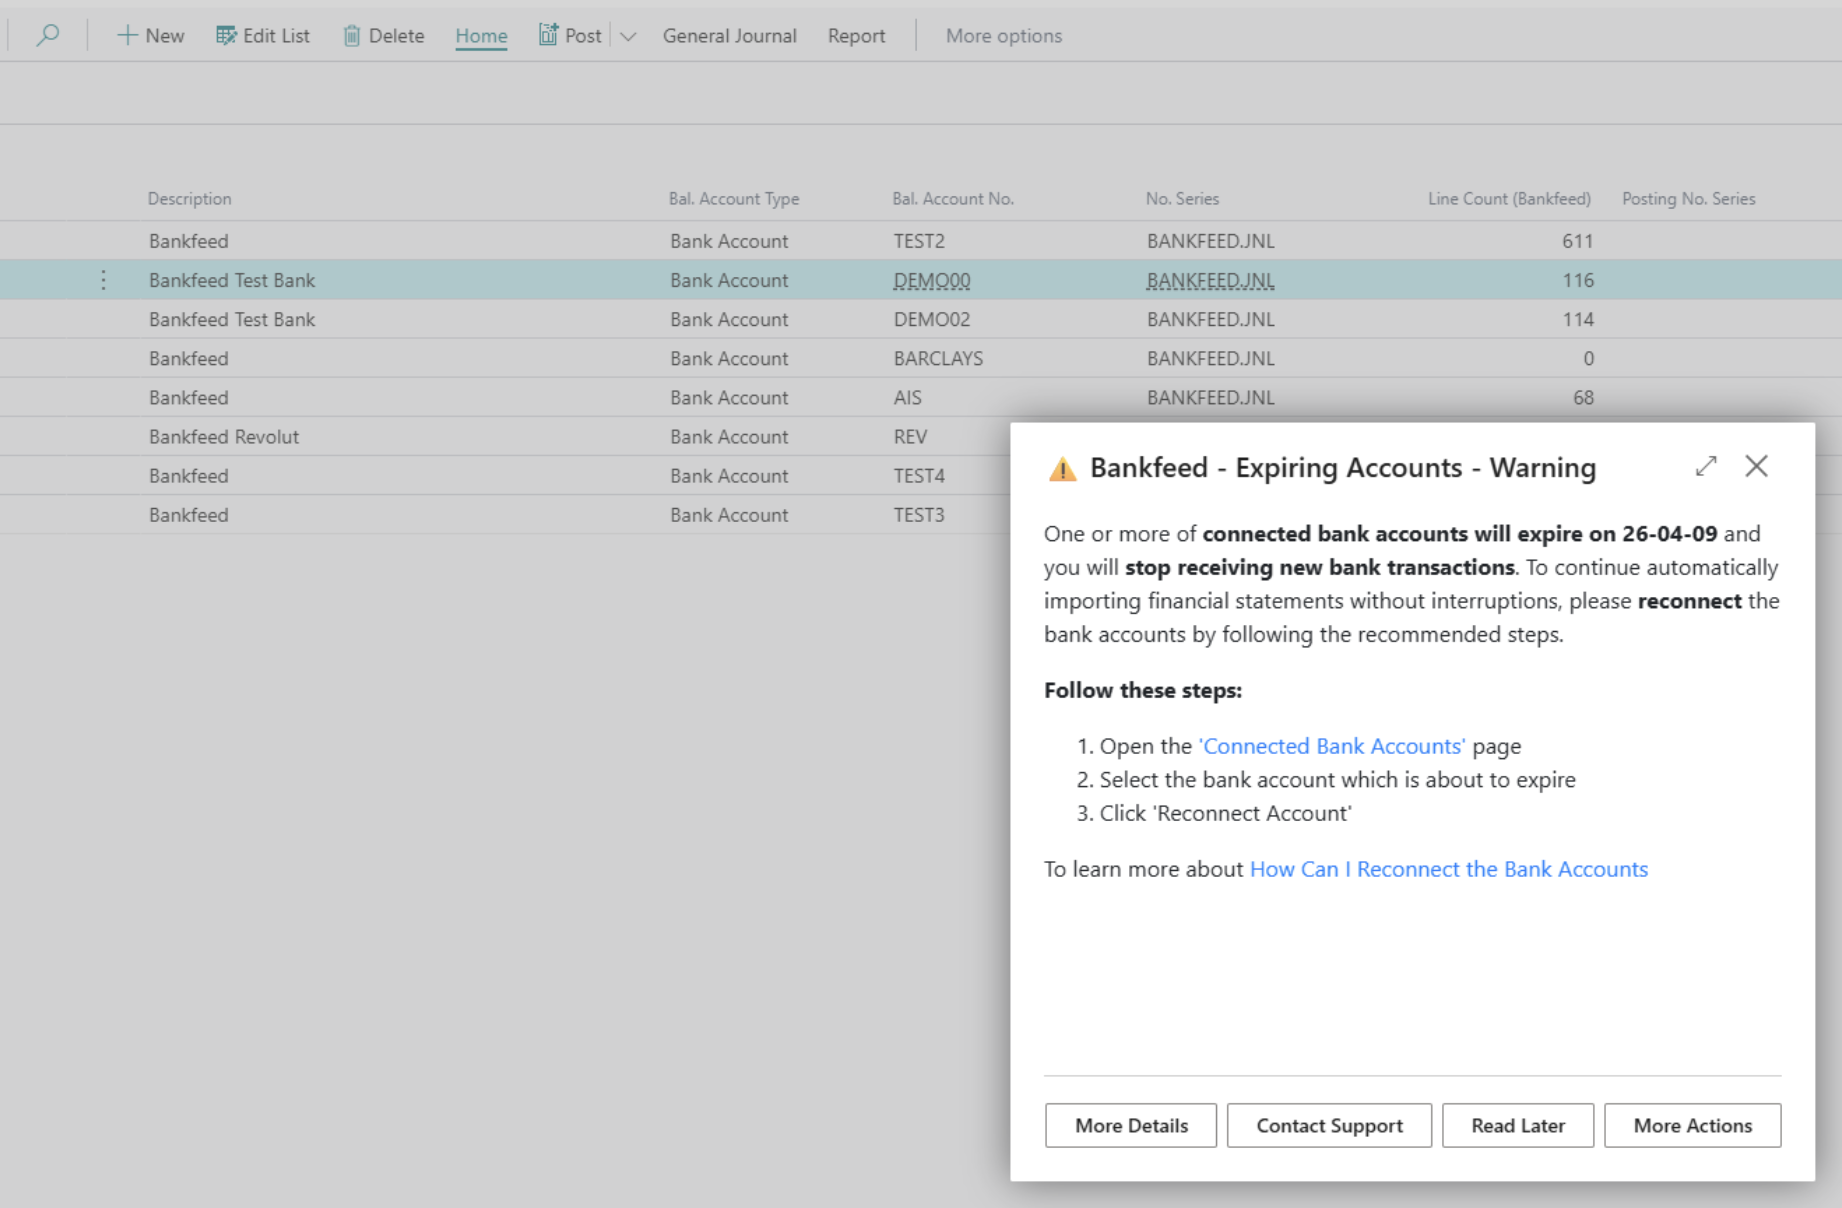Select the TEST3 account cell
The width and height of the screenshot is (1842, 1208).
[x=919, y=515]
